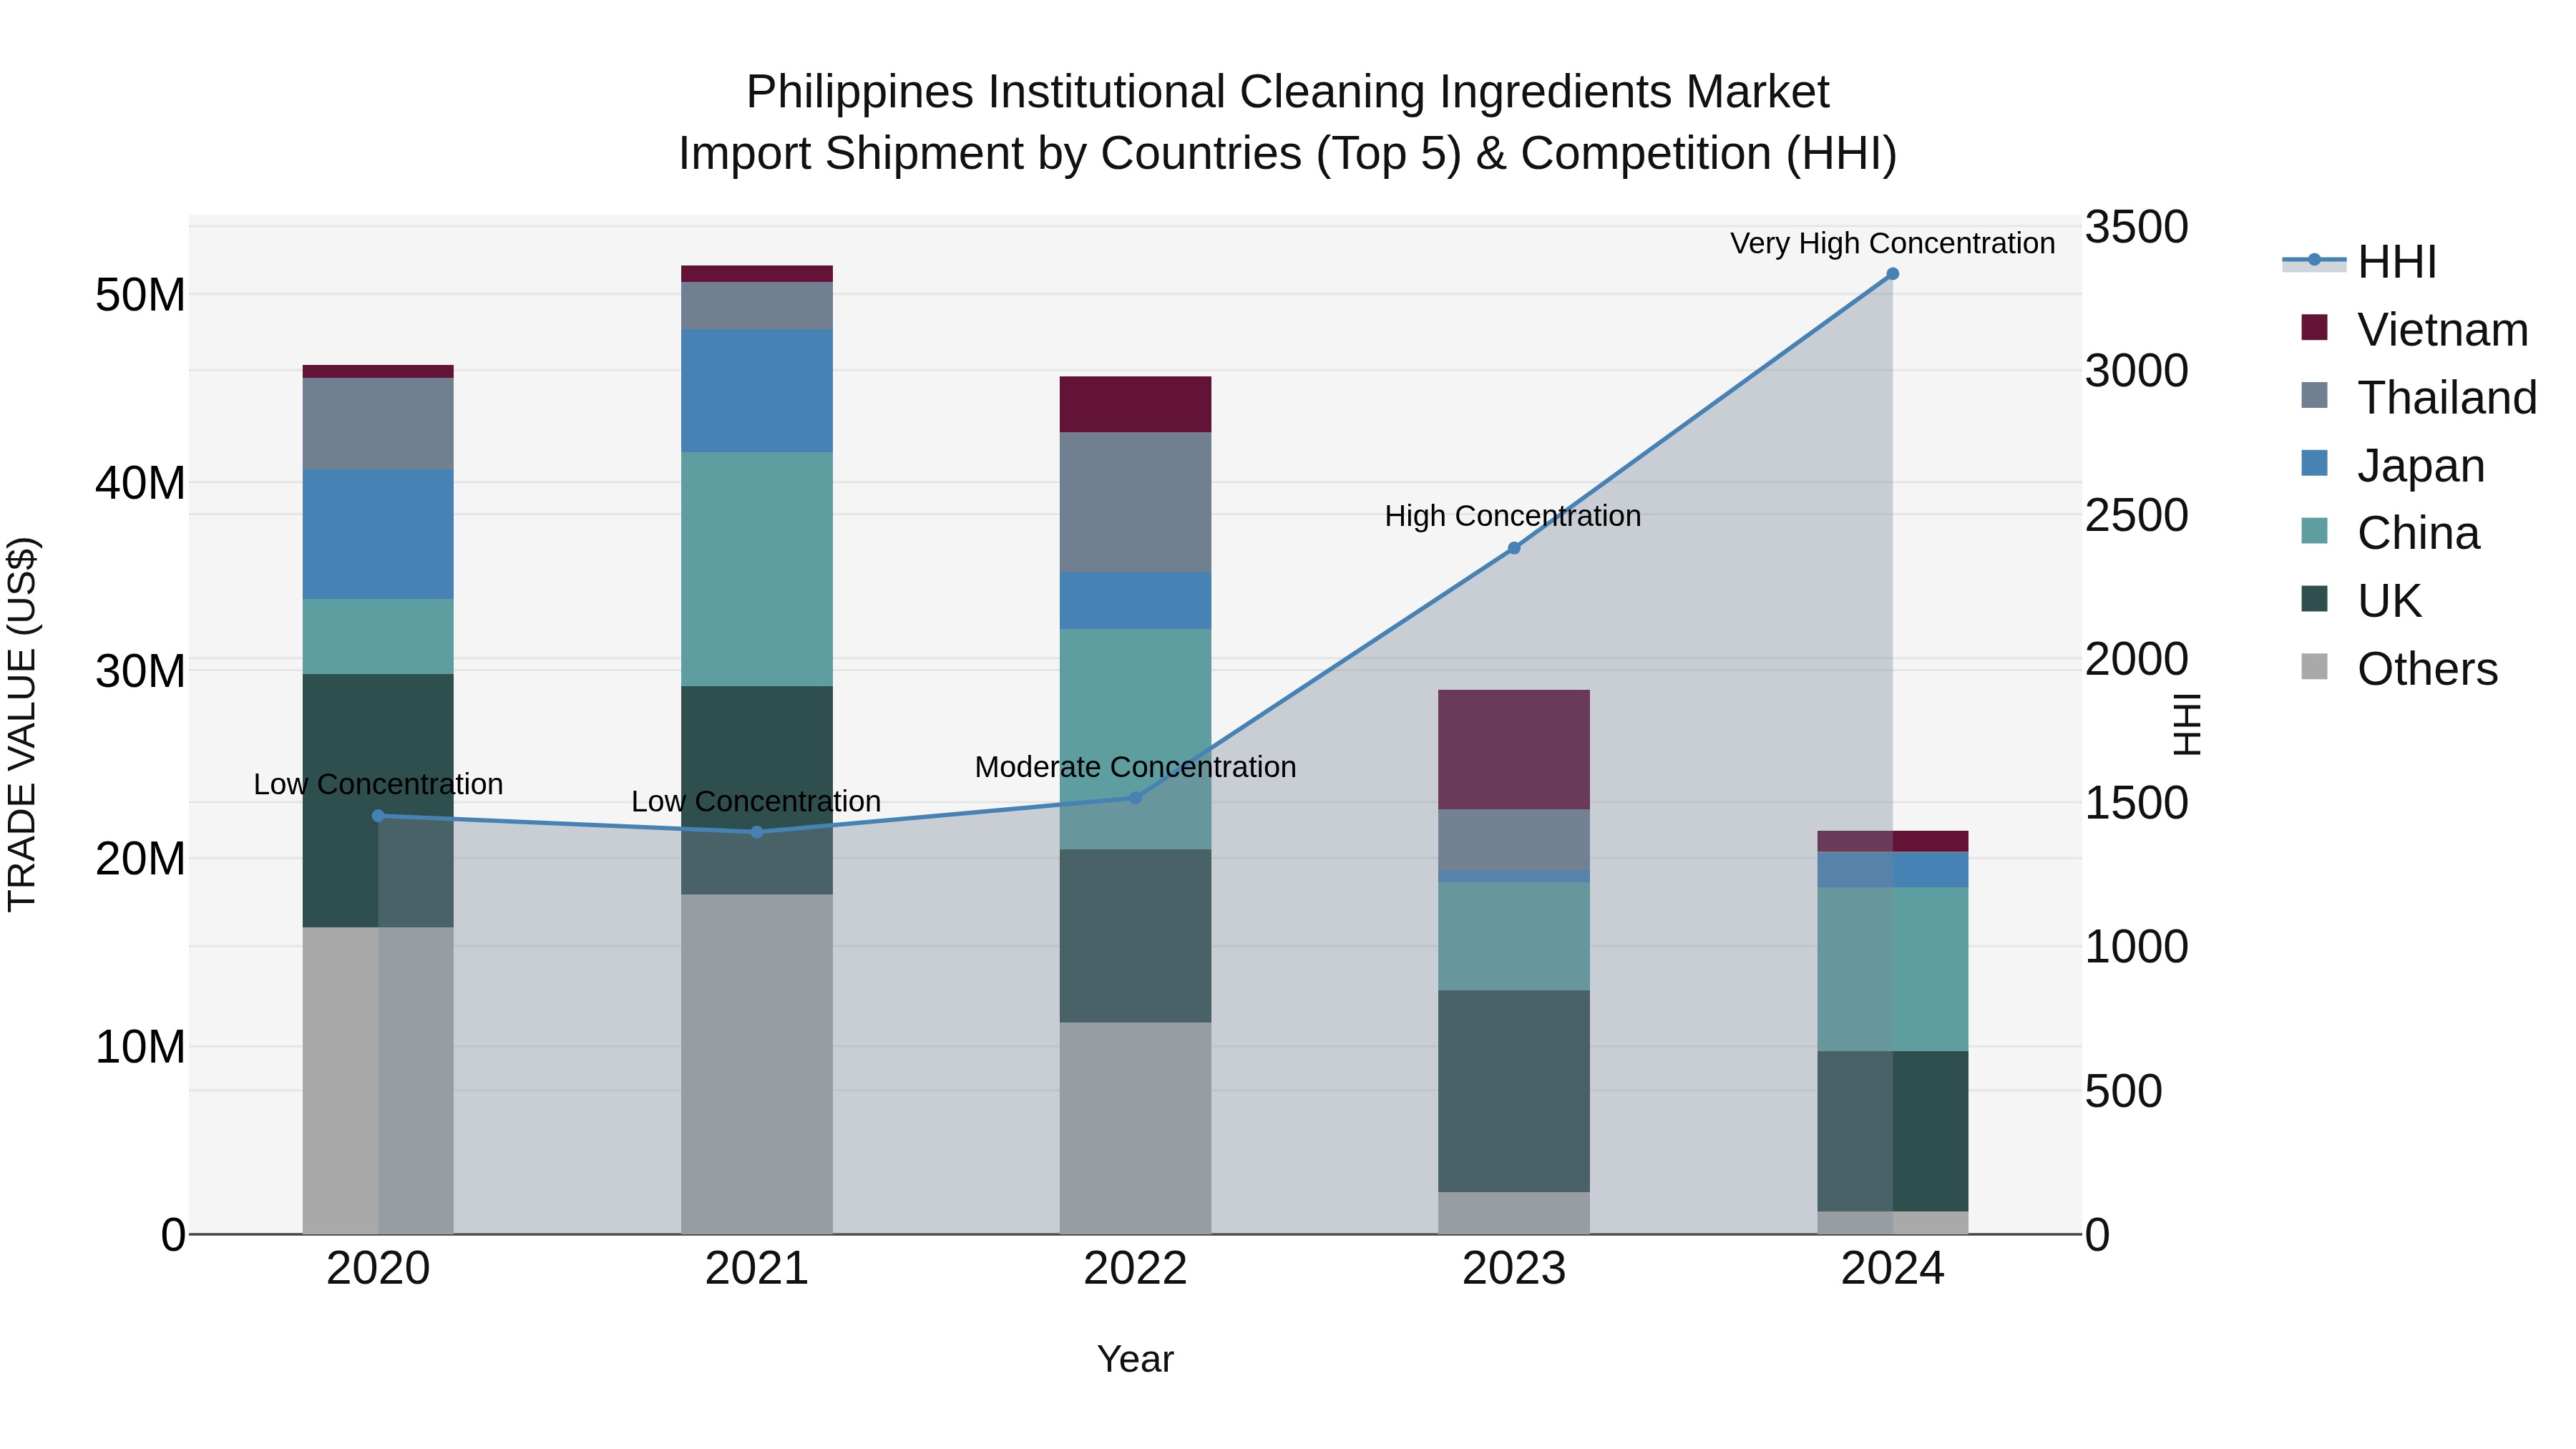2576x1449 pixels.
Task: Click the 50M y-axis tick label
Action: 140,295
